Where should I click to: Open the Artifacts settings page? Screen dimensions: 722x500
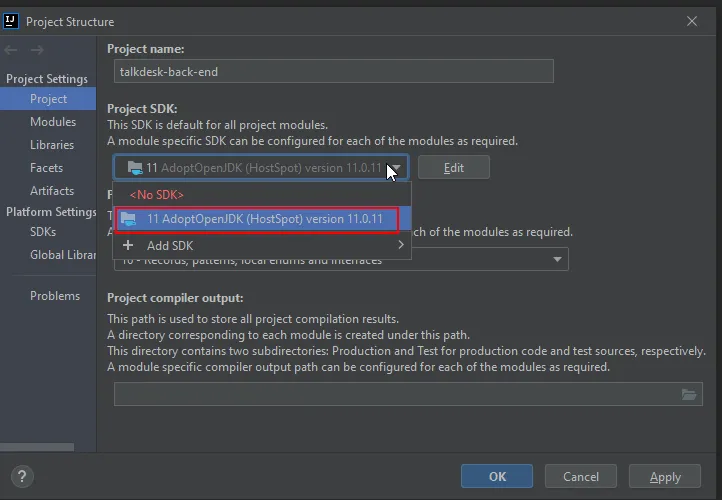[x=52, y=191]
